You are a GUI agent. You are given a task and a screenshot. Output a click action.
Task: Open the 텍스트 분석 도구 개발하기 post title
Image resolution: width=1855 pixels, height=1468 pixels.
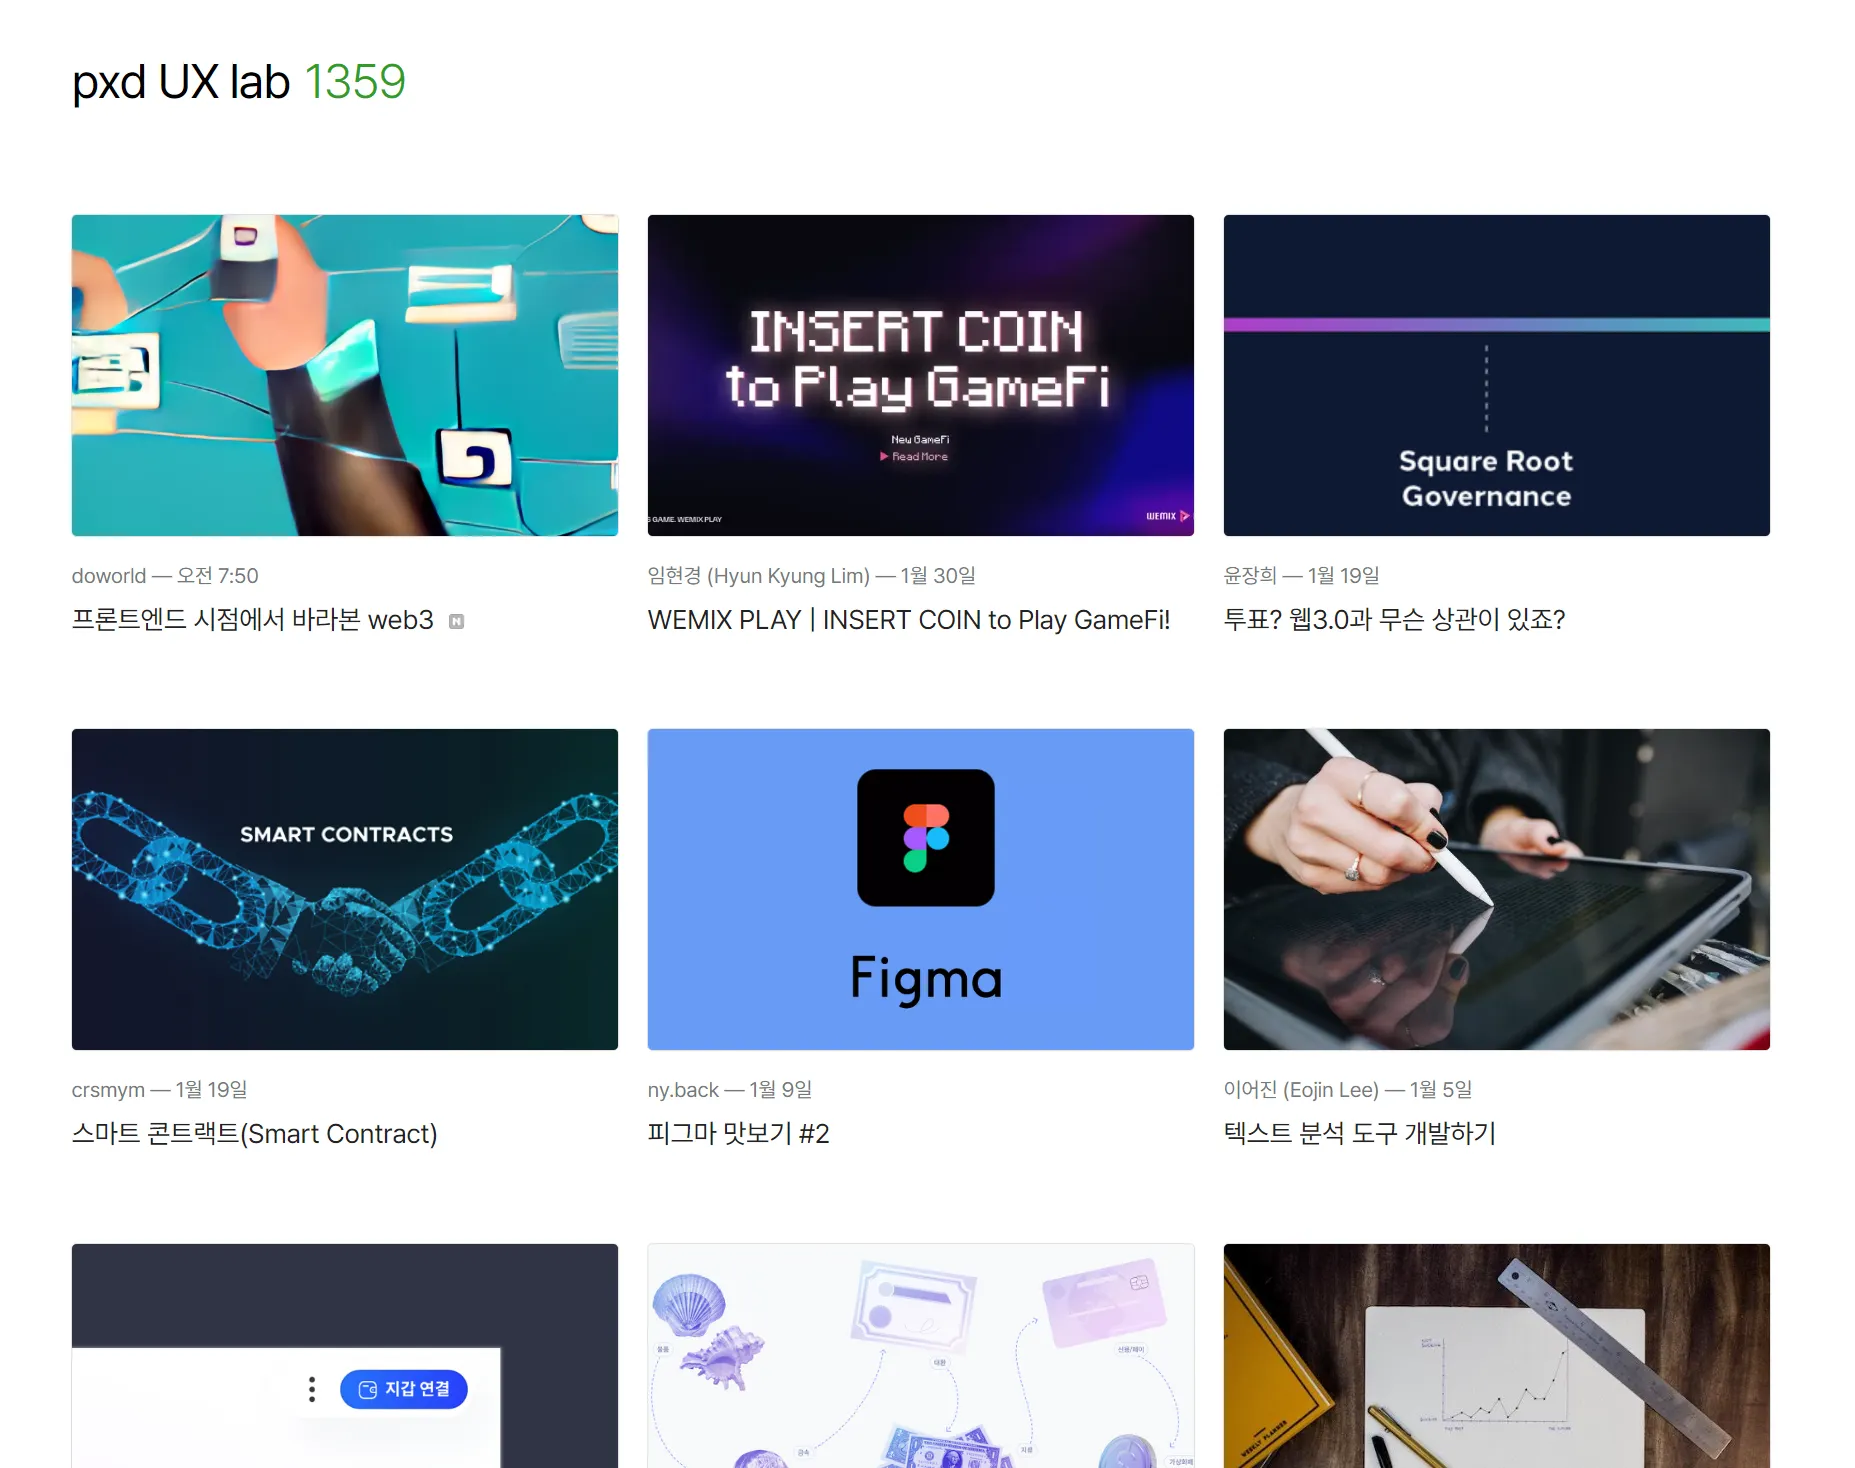point(1360,1134)
